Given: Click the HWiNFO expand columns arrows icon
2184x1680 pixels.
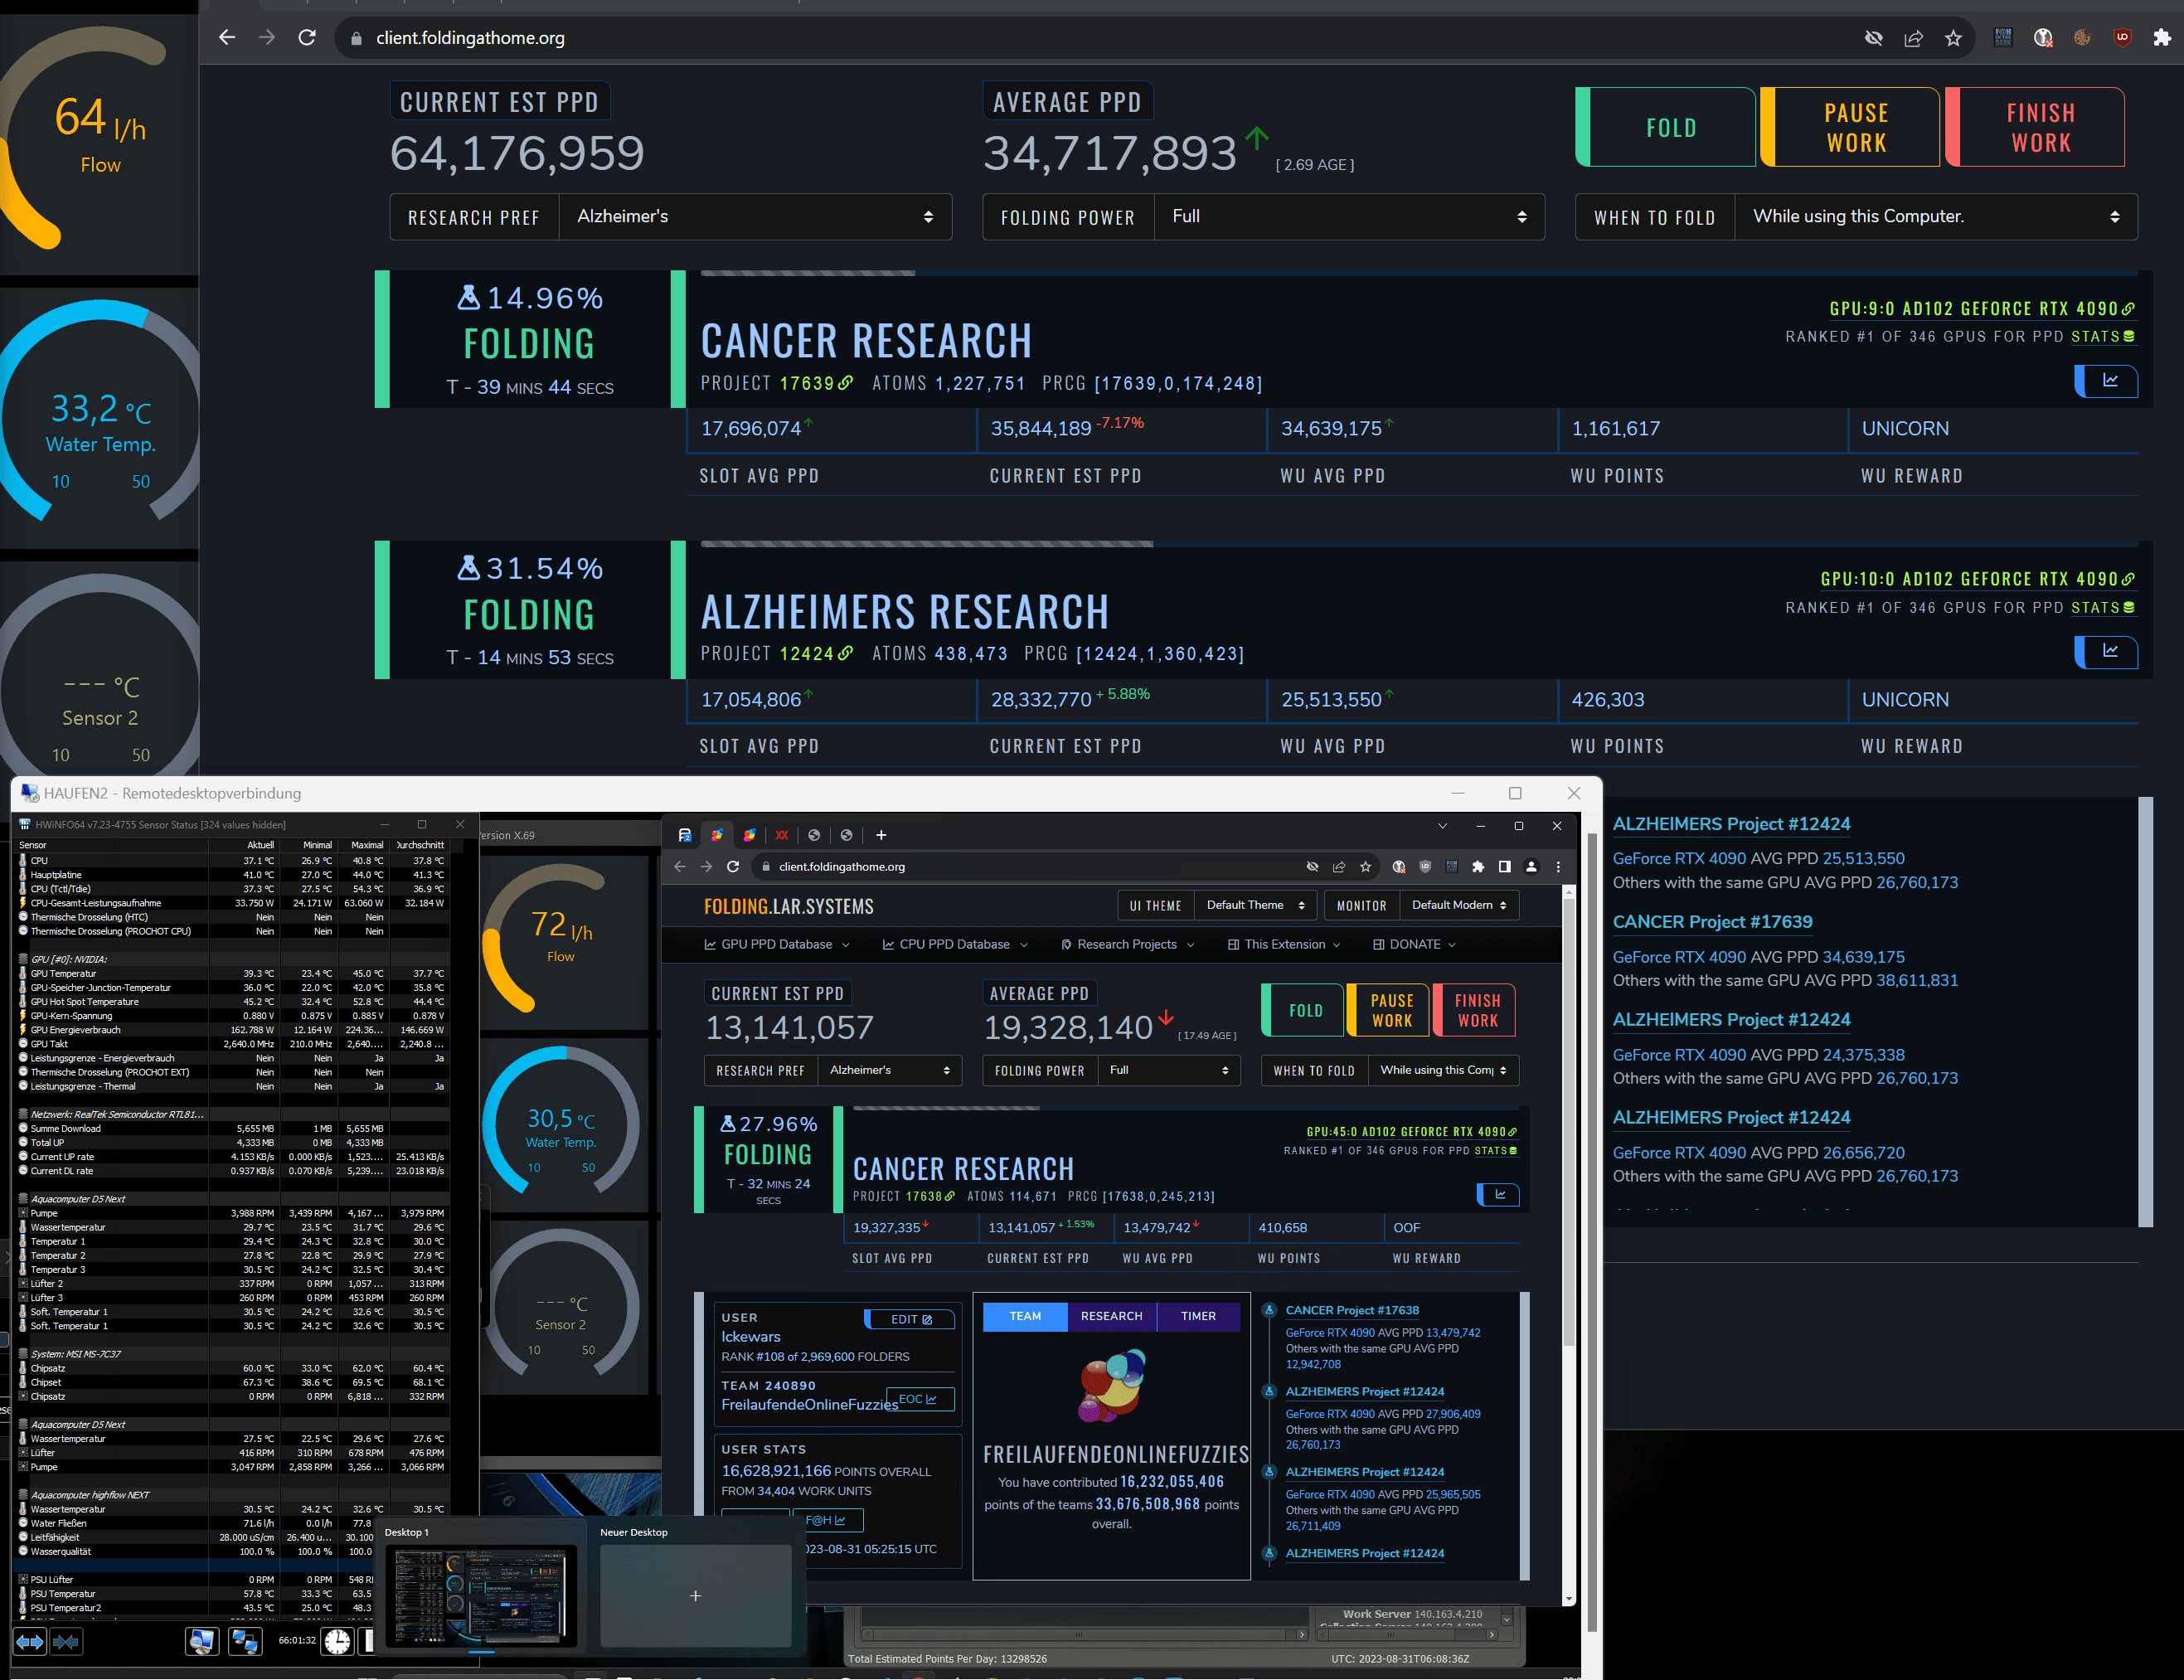Looking at the screenshot, I should coord(30,1641).
